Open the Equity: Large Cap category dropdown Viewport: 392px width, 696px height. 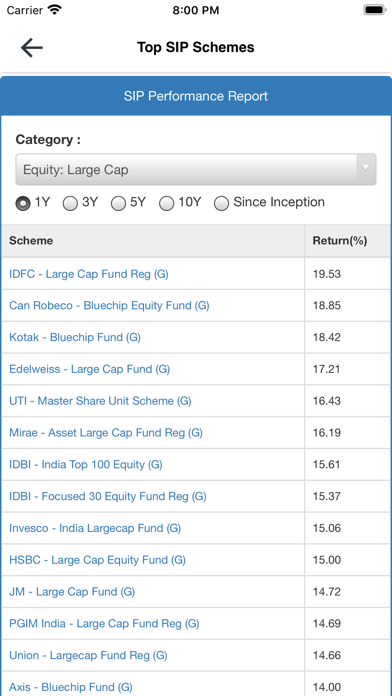click(x=196, y=170)
